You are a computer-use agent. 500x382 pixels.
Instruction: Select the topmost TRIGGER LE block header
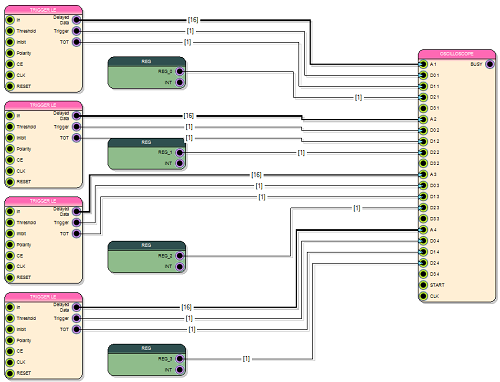[43, 10]
